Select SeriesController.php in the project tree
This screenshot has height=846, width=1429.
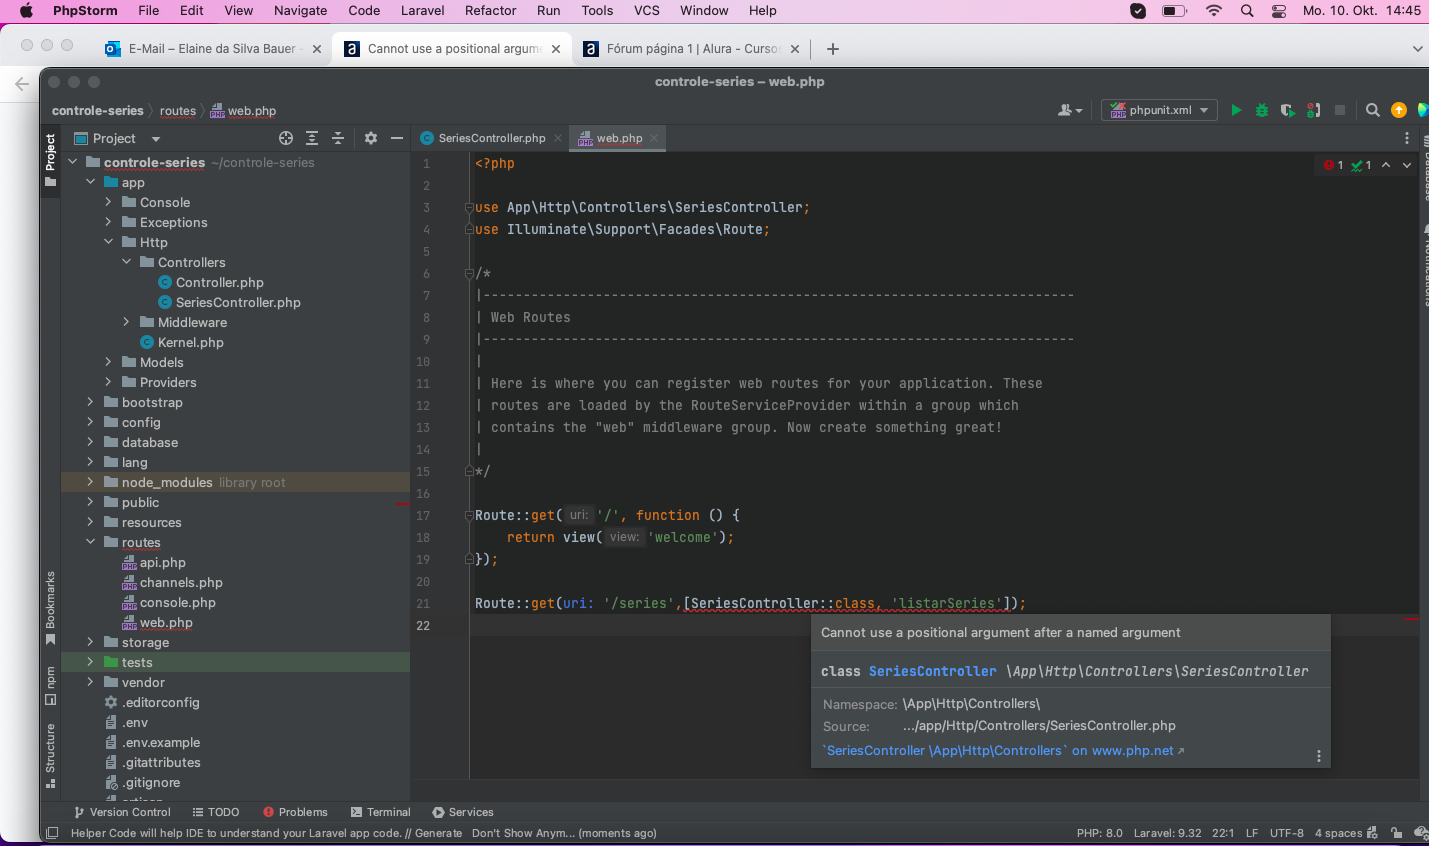pyautogui.click(x=238, y=302)
